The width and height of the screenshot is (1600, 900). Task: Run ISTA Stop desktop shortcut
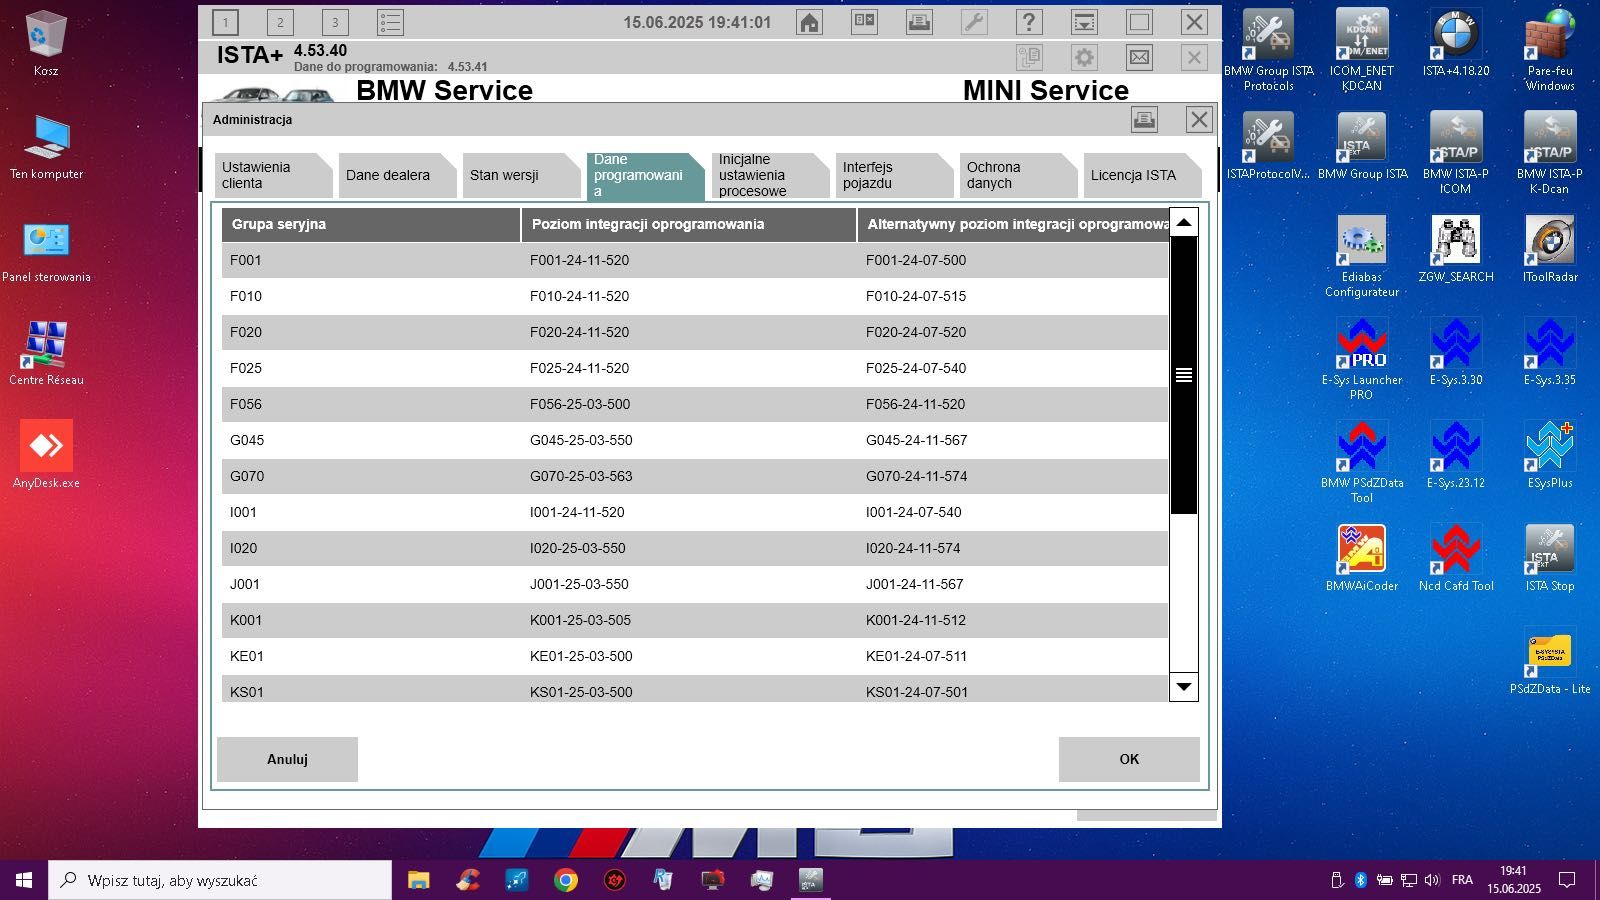pos(1550,558)
